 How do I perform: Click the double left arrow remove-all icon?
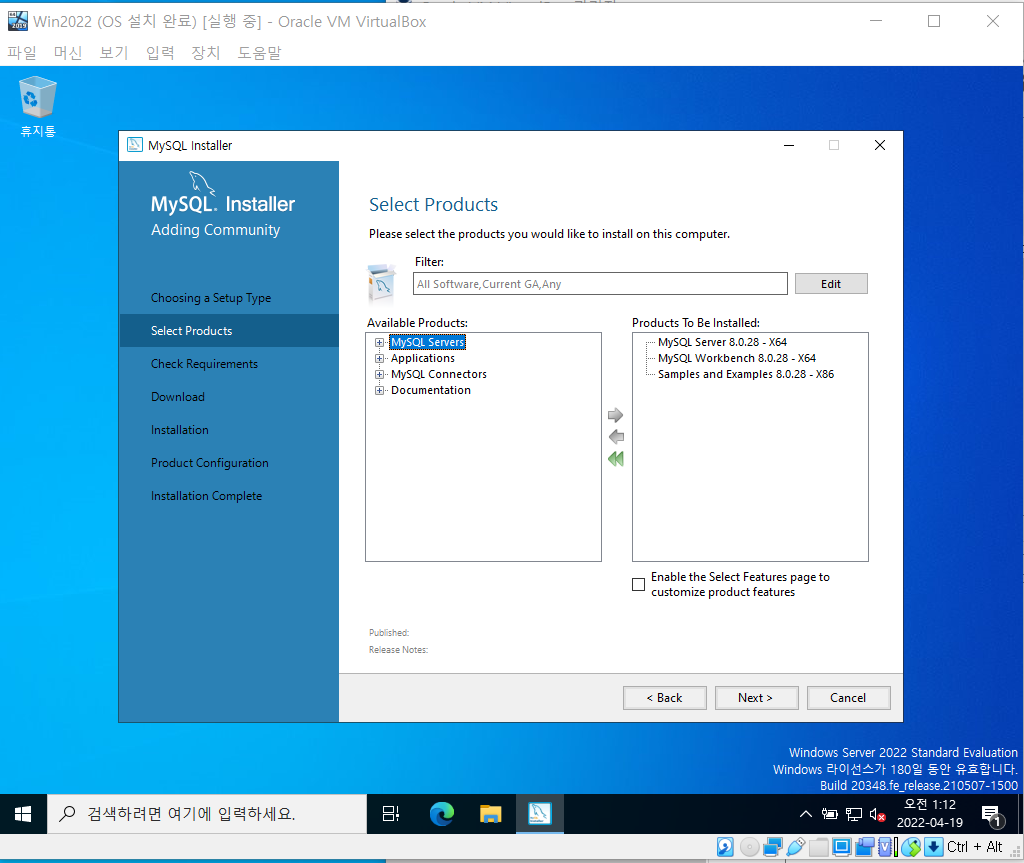click(616, 459)
